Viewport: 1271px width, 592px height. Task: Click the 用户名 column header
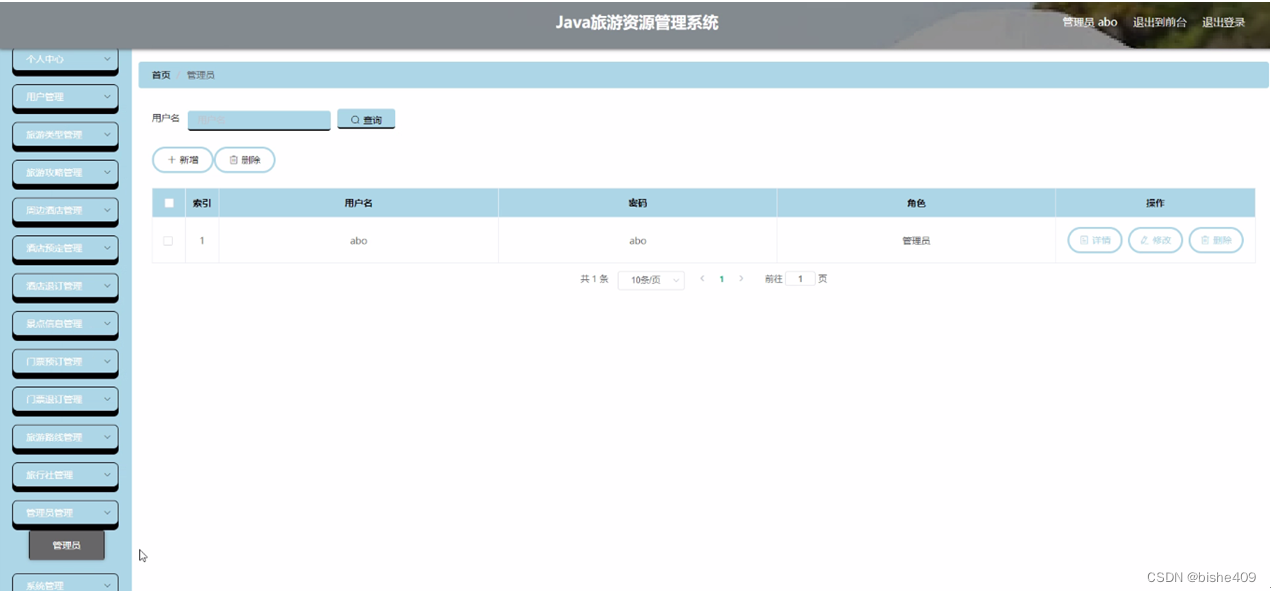pos(358,203)
